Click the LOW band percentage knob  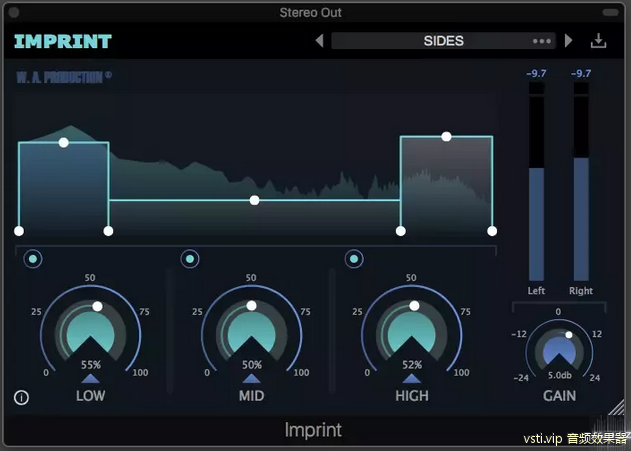click(91, 332)
